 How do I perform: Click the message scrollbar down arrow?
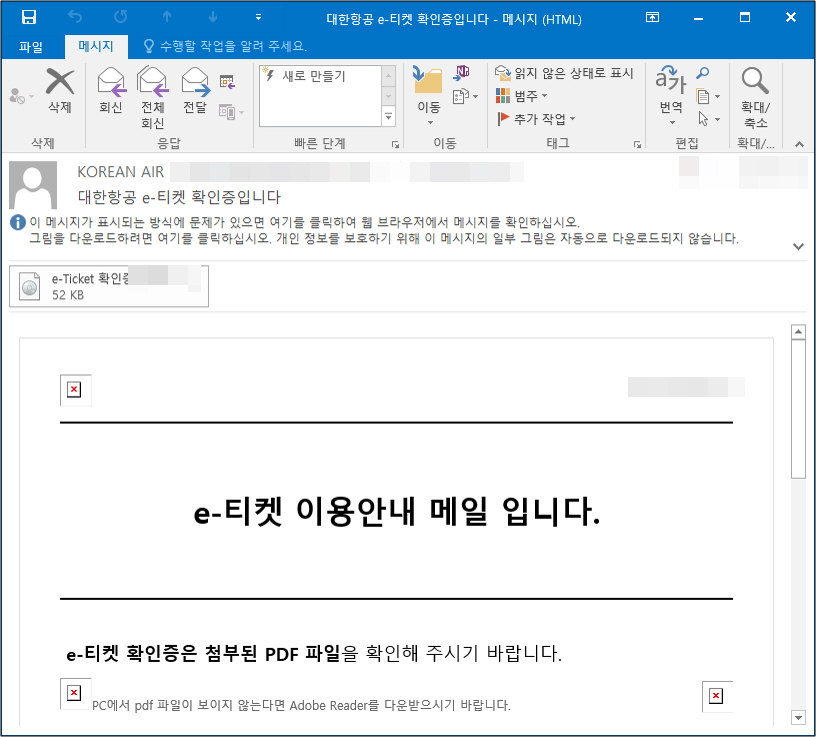pyautogui.click(x=798, y=717)
